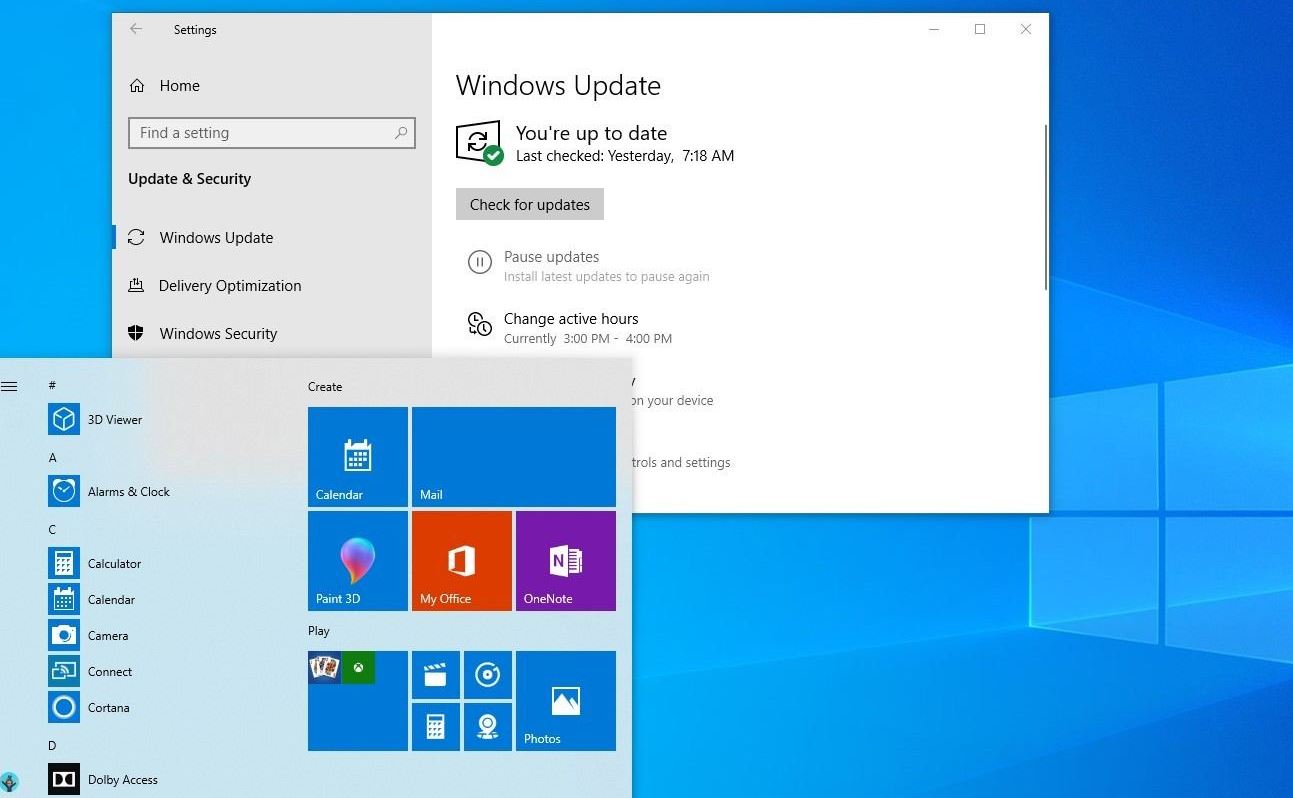Click the Windows Update sync arrows sidebar icon
1293x798 pixels.
136,237
